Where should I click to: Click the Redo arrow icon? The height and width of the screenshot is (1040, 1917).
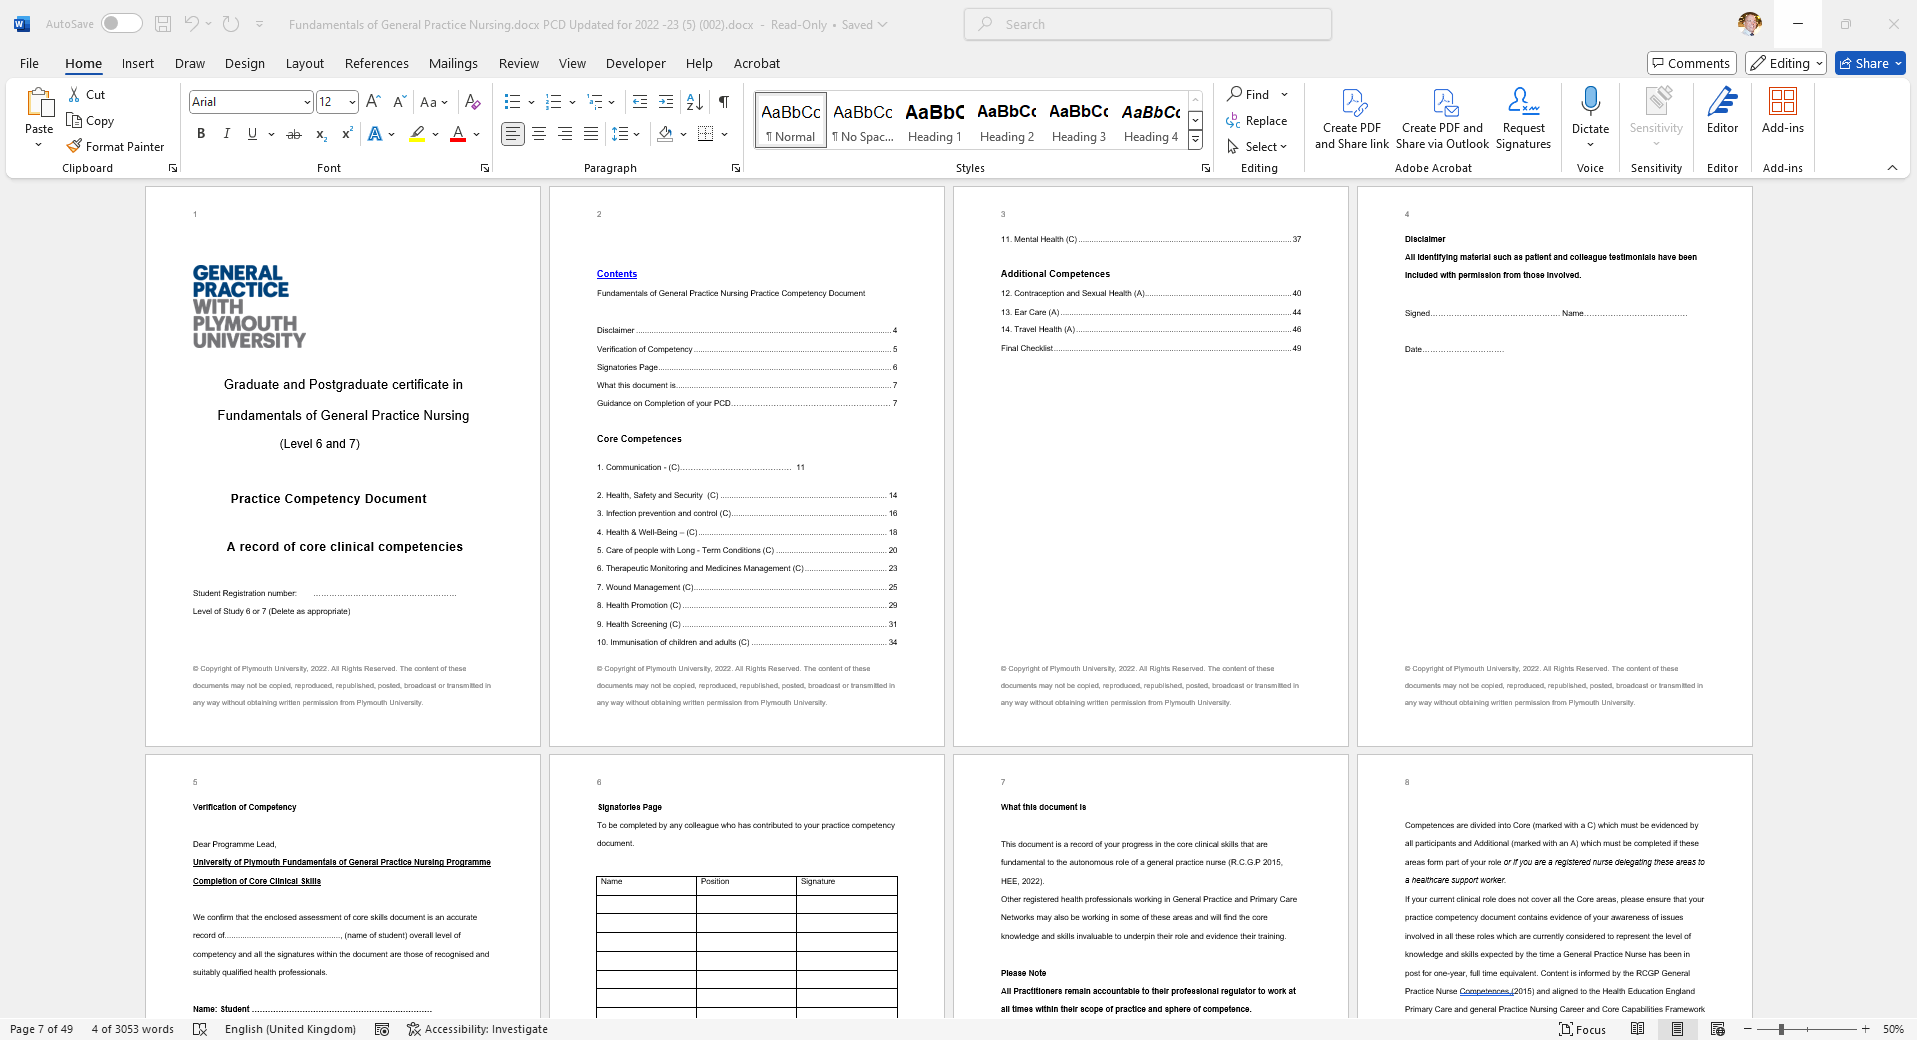point(231,24)
